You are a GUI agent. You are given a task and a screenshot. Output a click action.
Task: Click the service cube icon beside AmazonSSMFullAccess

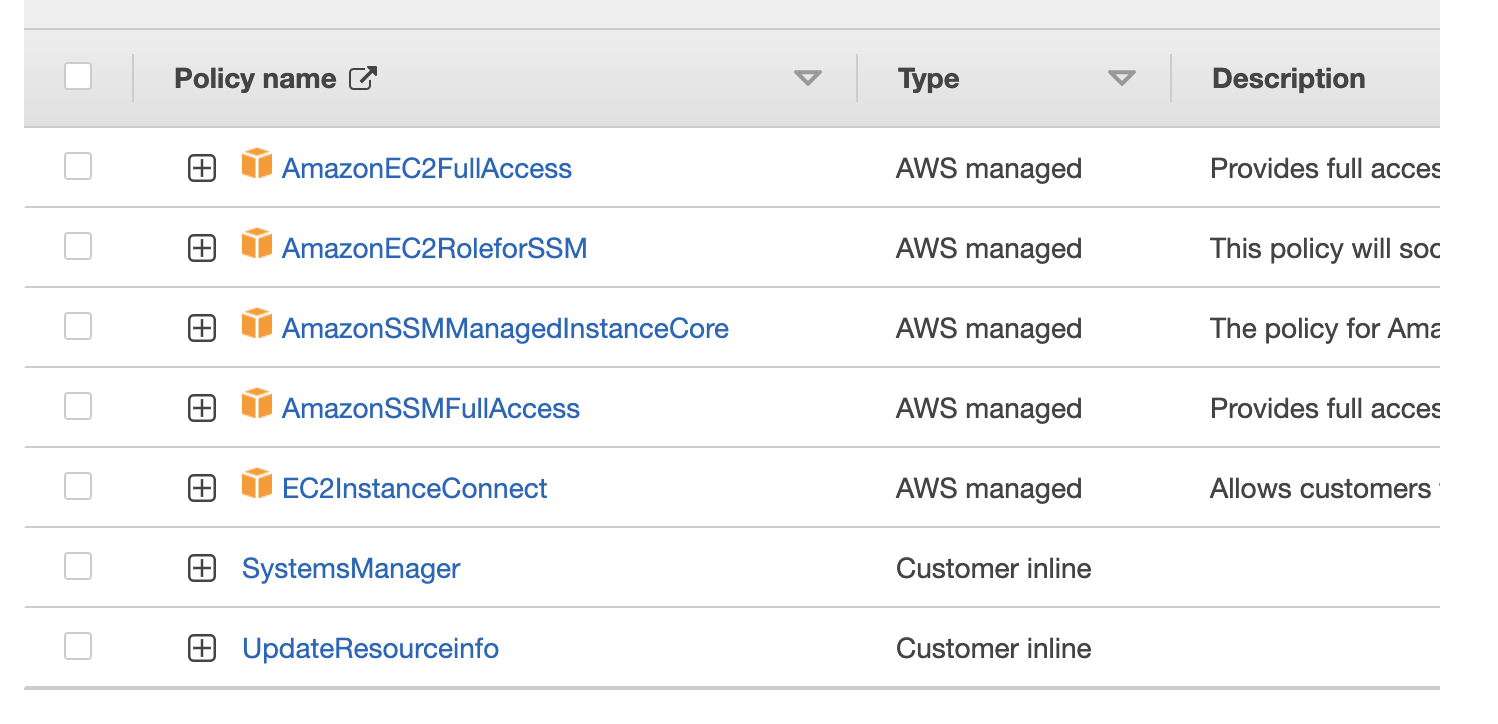[257, 407]
